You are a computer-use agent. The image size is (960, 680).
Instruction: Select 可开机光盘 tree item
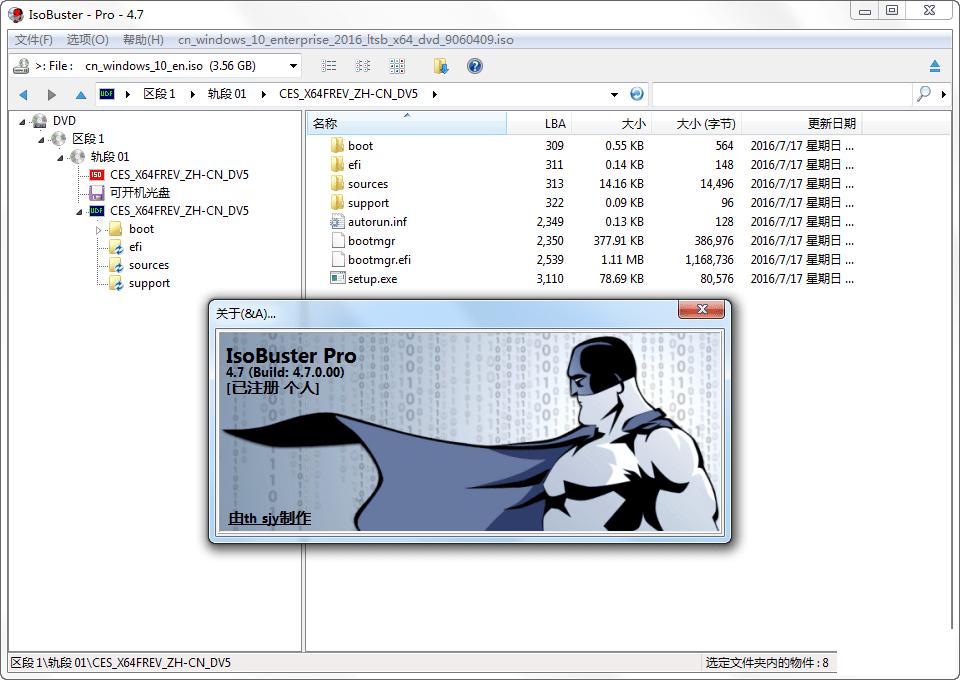click(x=140, y=193)
